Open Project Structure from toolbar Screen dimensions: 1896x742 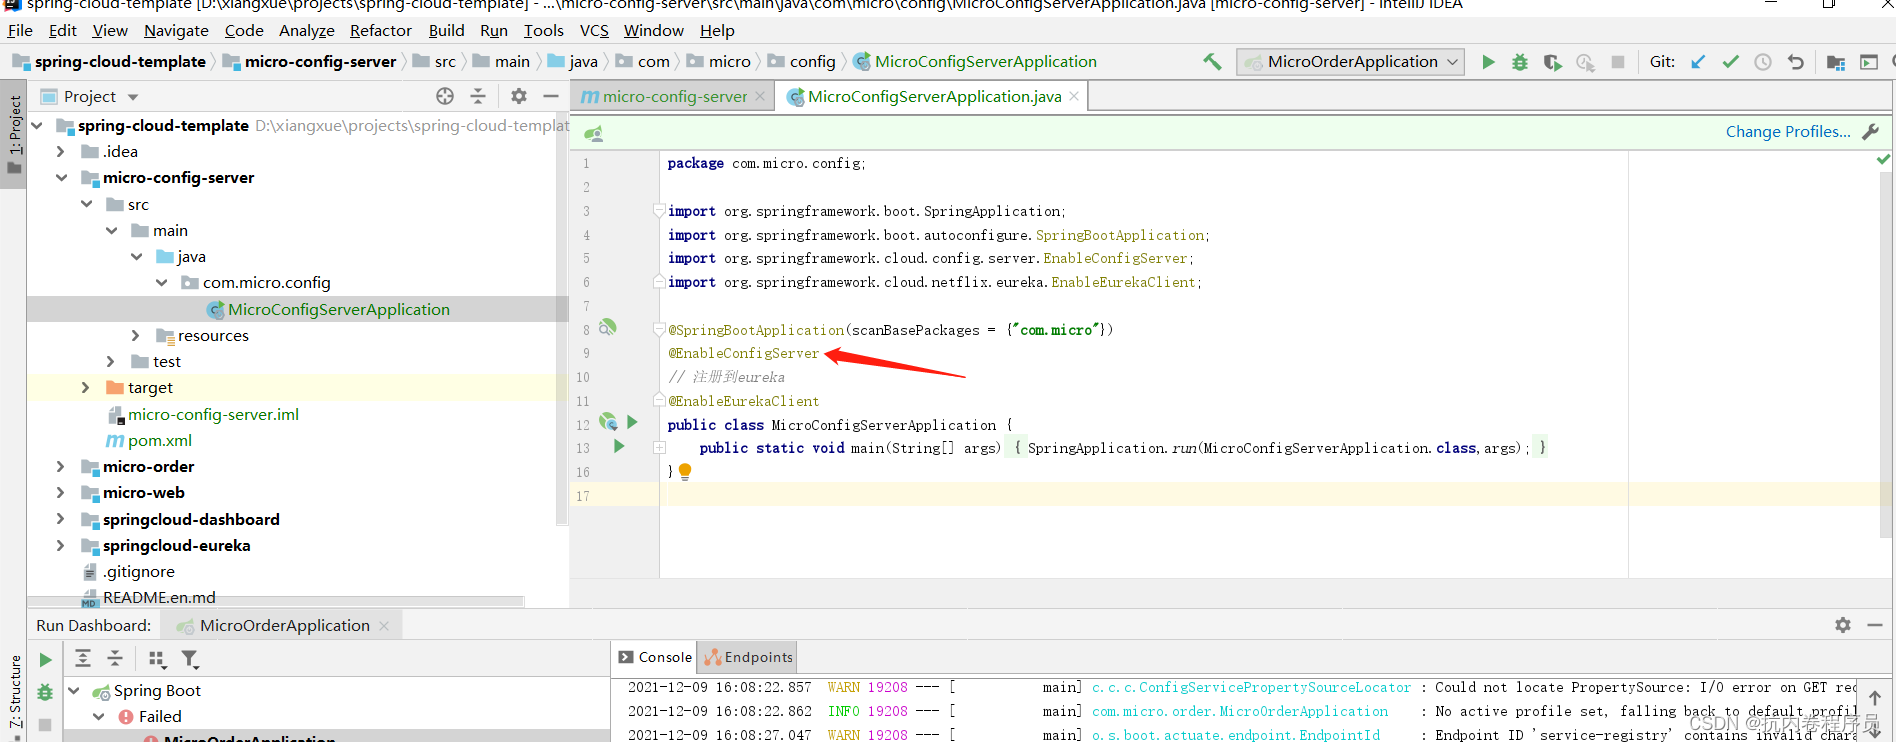[1836, 62]
